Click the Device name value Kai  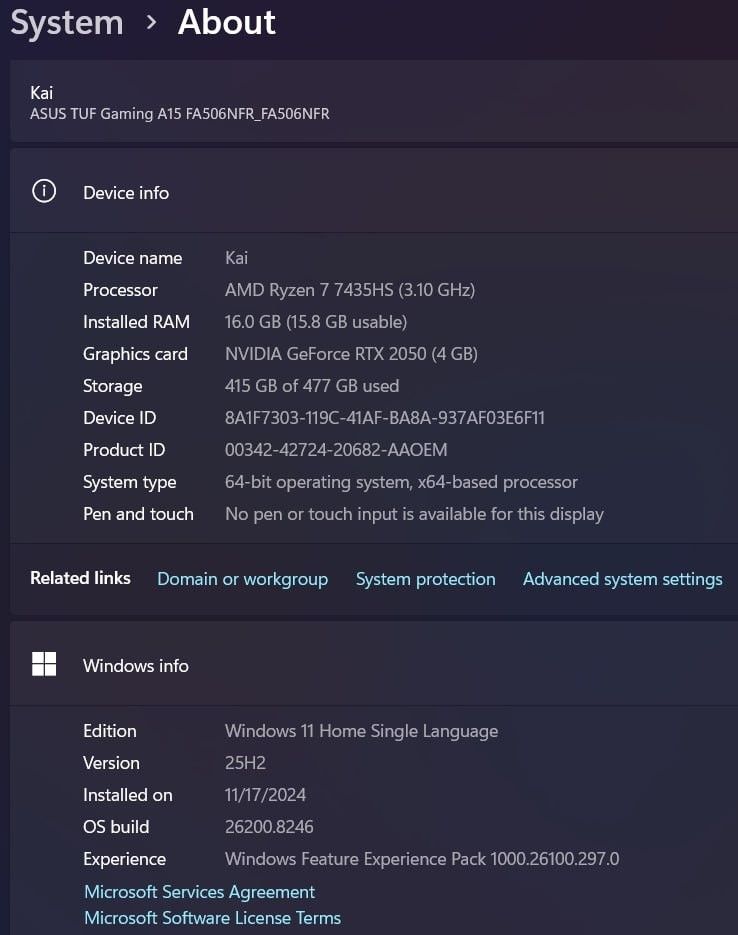pos(236,258)
